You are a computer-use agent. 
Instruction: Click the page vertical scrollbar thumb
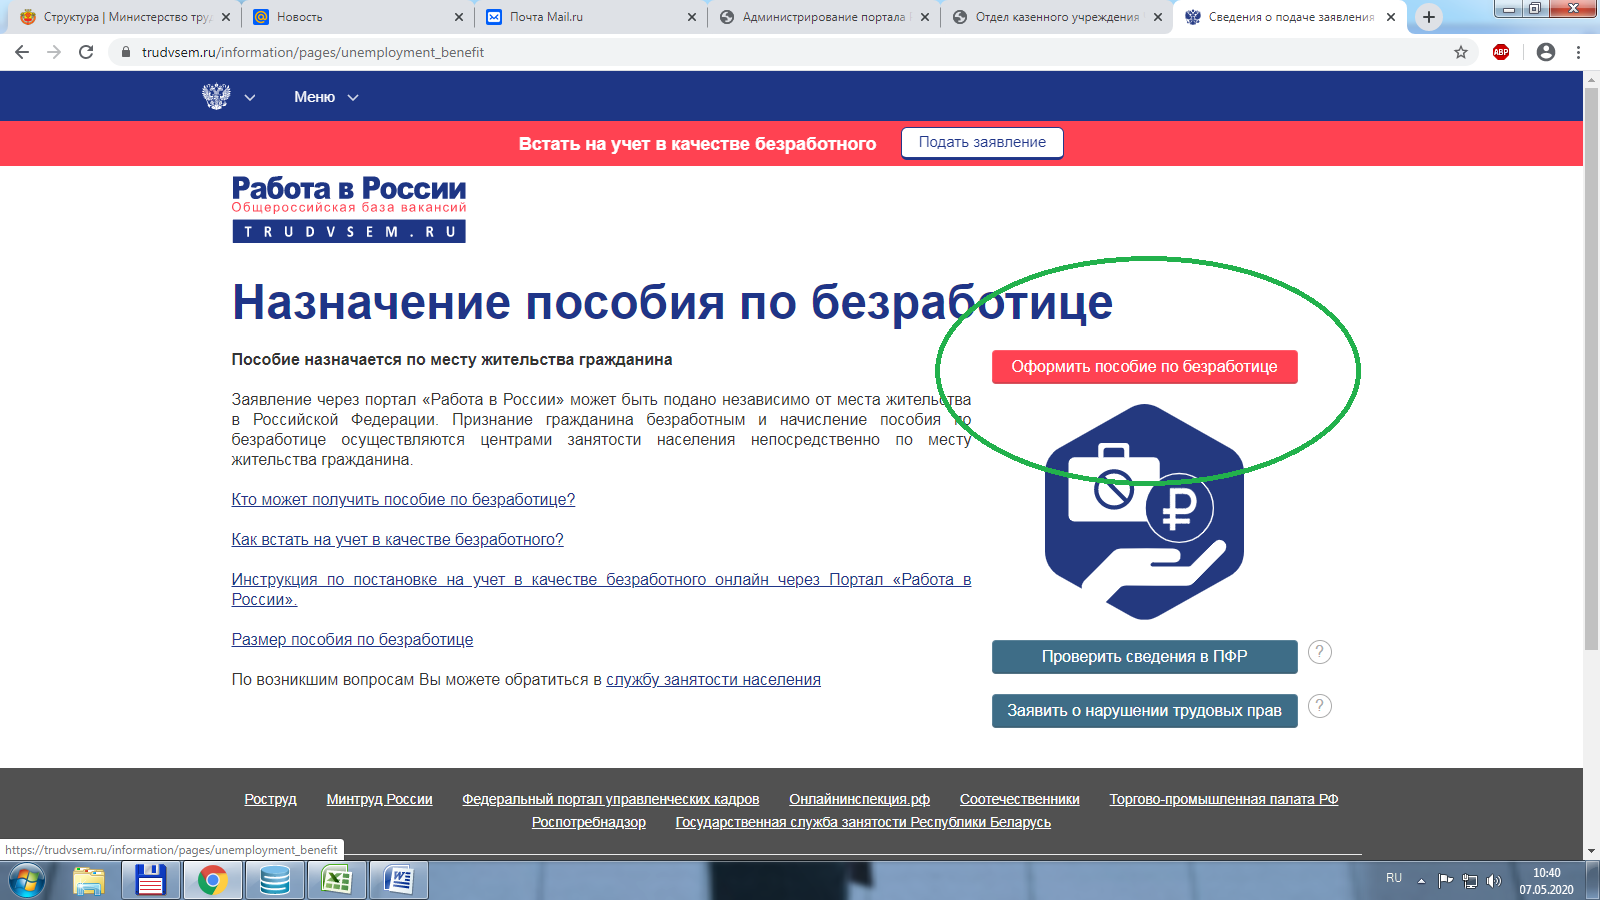(x=1591, y=369)
